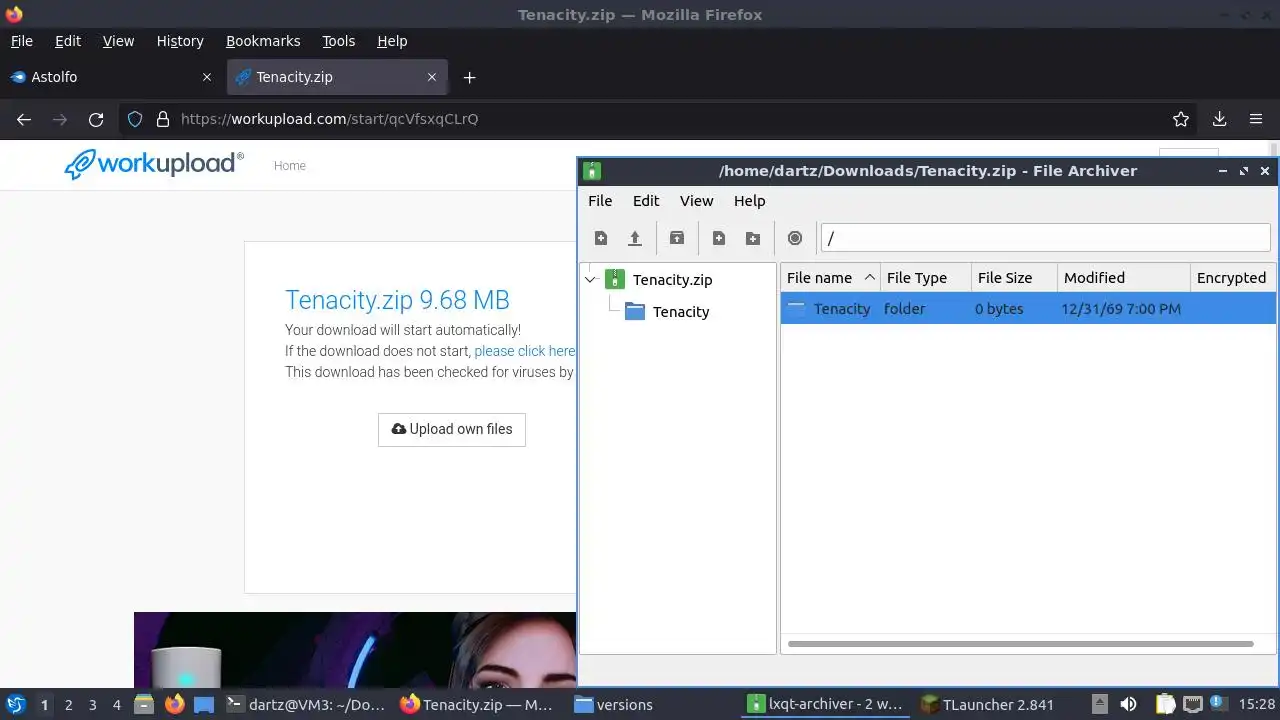Click the Open archive upload-arrow icon
The image size is (1280, 720).
click(634, 238)
